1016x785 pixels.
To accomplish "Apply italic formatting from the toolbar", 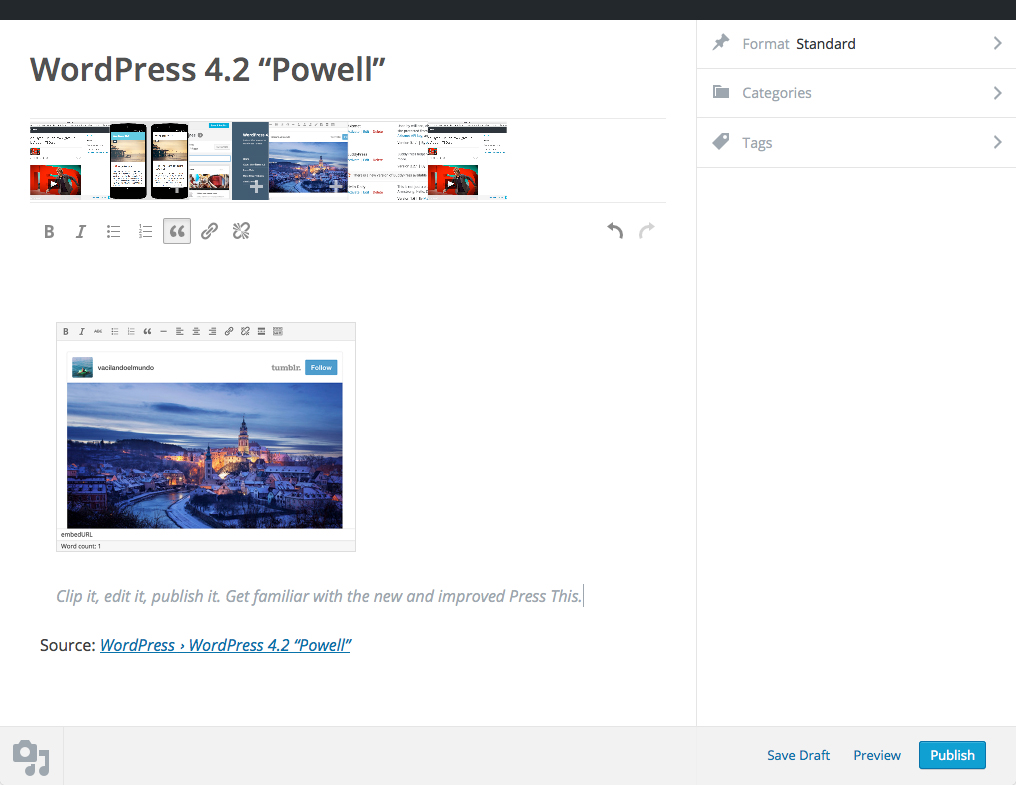I will tap(80, 231).
